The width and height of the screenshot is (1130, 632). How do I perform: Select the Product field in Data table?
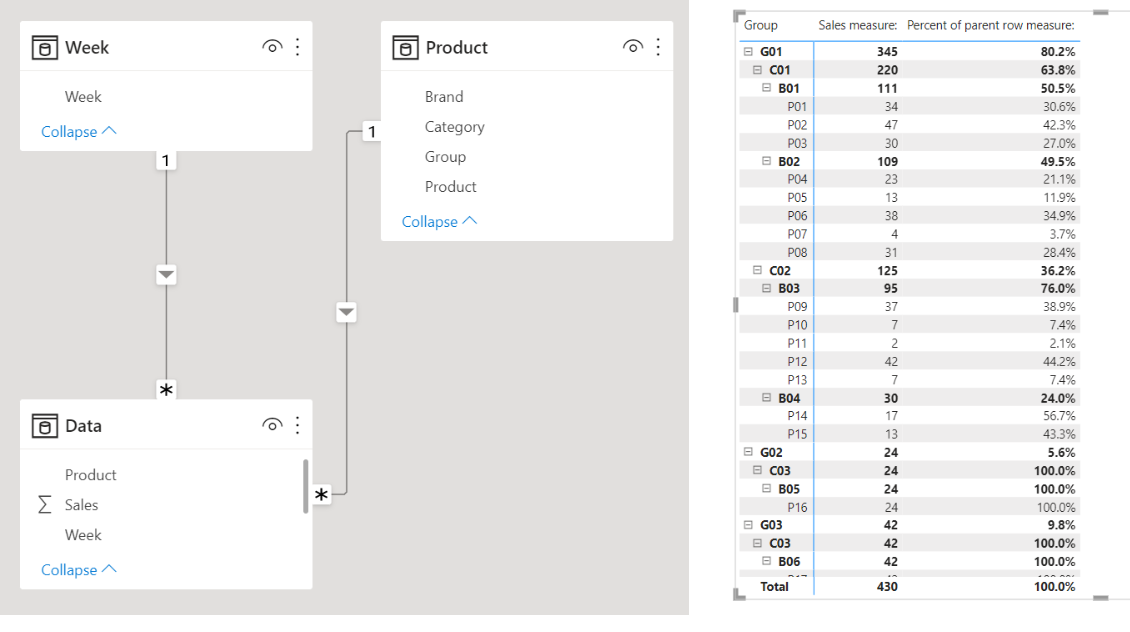pos(91,475)
